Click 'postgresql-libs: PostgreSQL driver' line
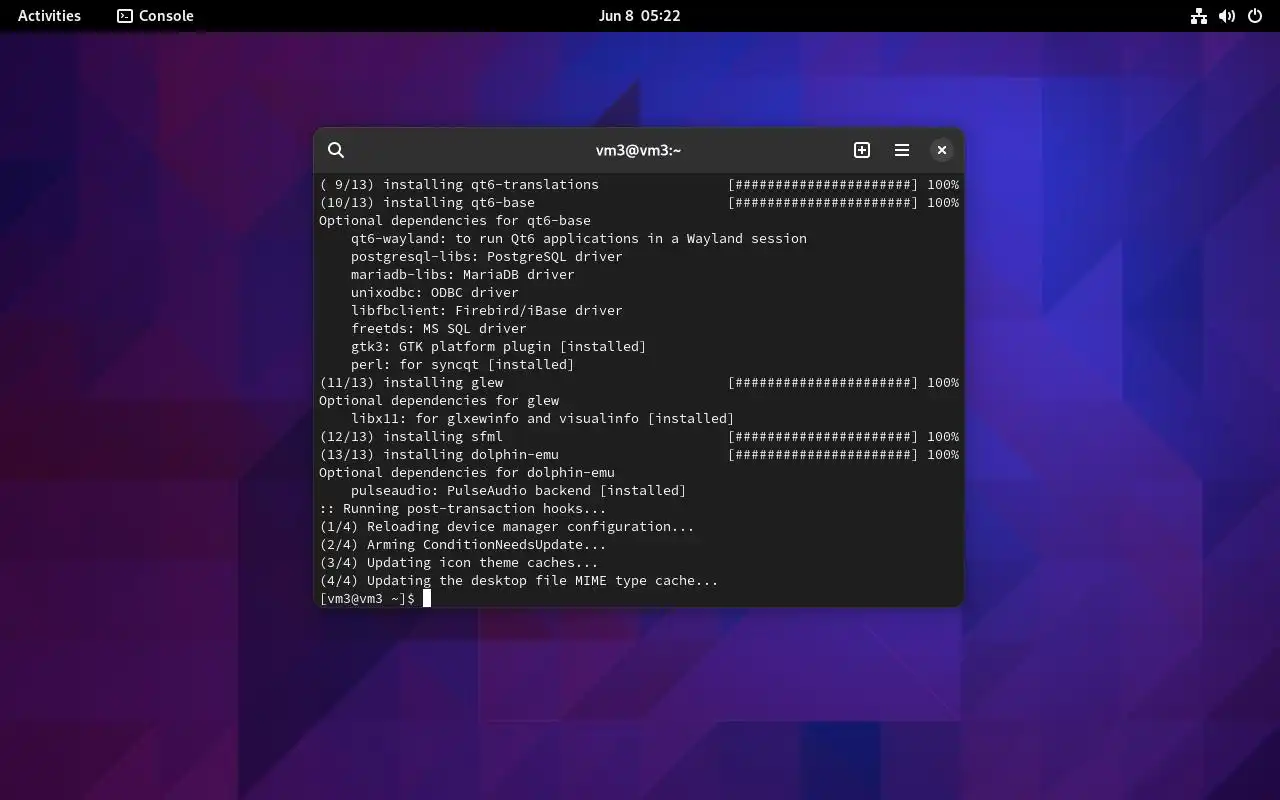Viewport: 1280px width, 800px height. pyautogui.click(x=486, y=256)
